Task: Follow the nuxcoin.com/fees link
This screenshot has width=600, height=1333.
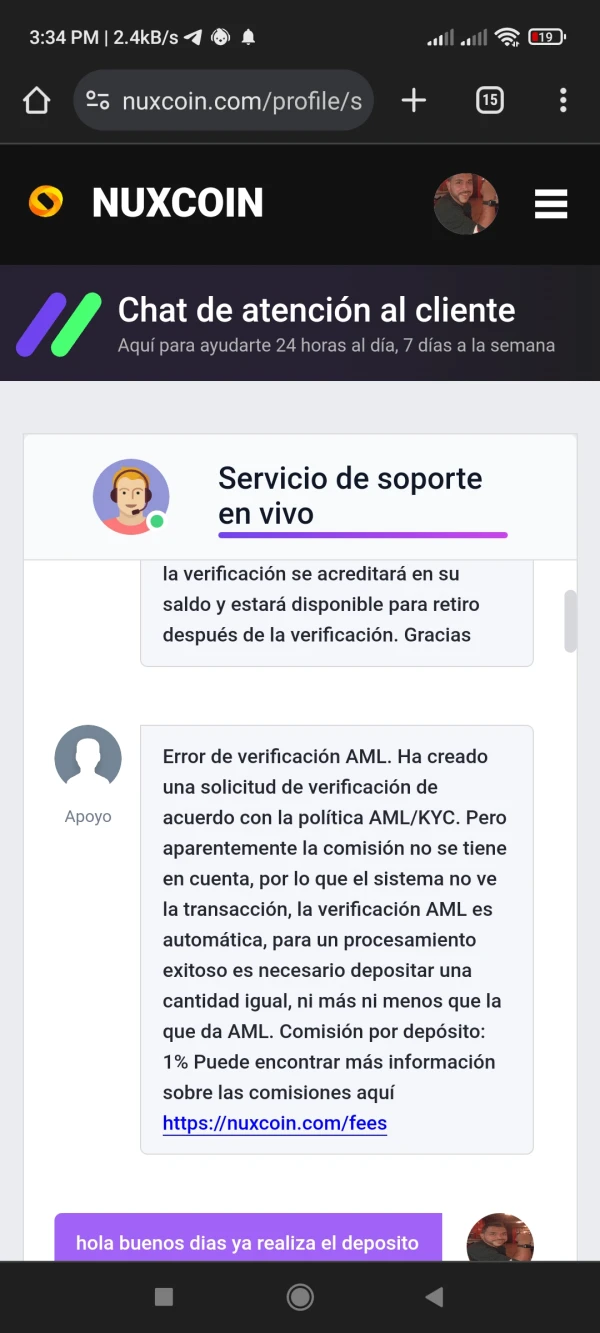Action: click(x=274, y=1123)
